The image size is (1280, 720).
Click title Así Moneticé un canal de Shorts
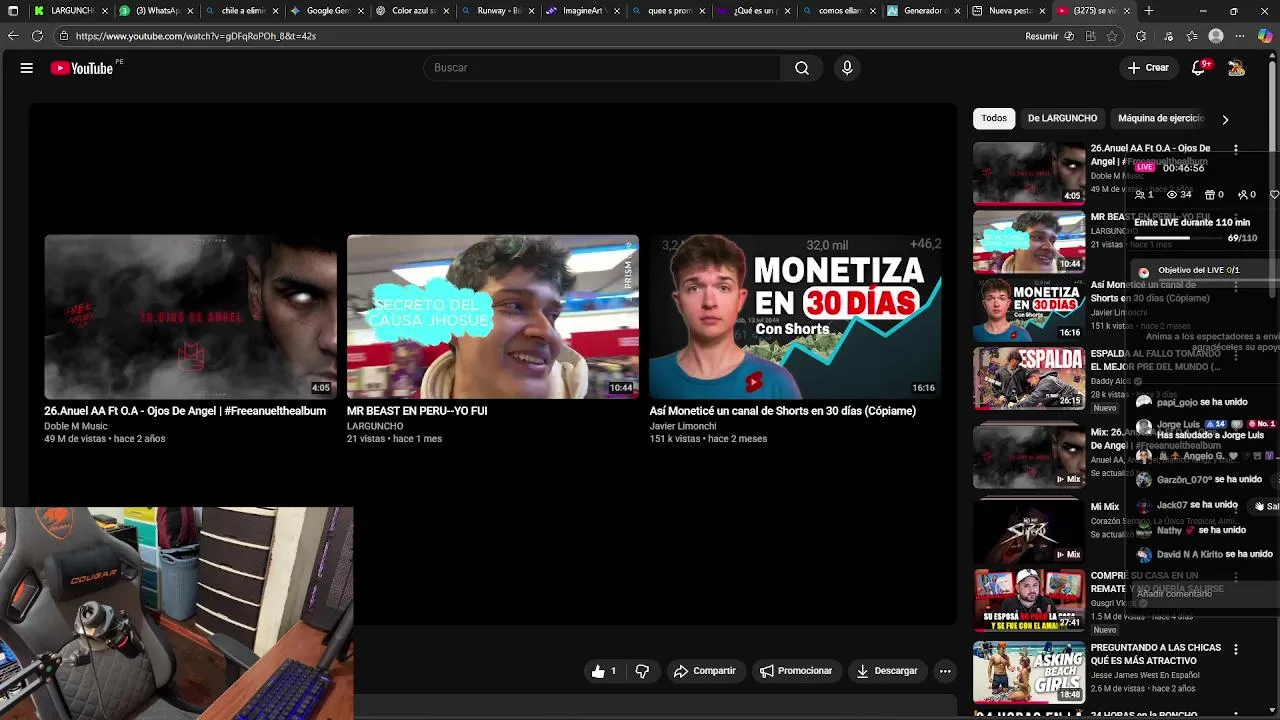pyautogui.click(x=782, y=411)
